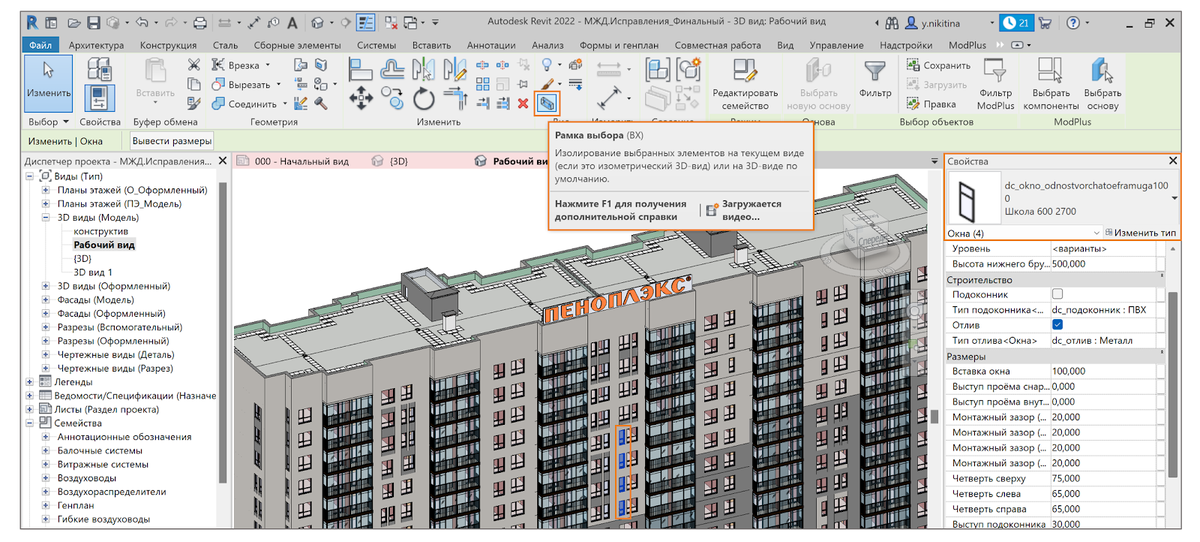Click the Text 'A' icon in quick access toolbar
Screen dimensions: 1200x542
click(x=294, y=22)
